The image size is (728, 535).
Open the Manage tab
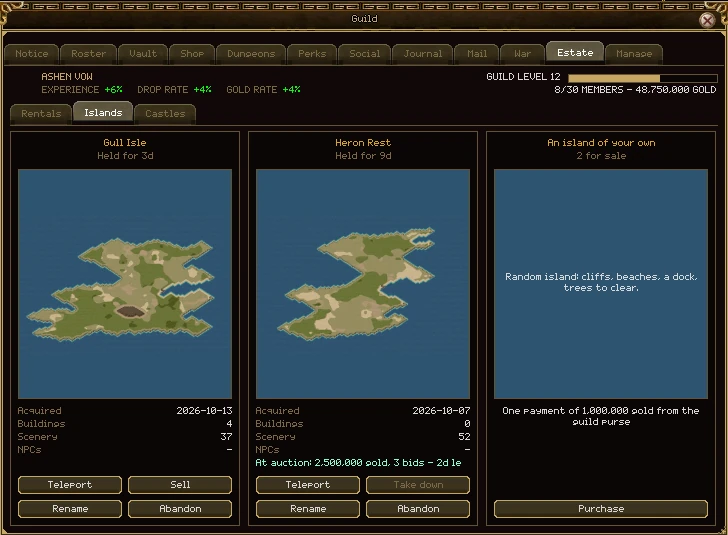pos(634,54)
